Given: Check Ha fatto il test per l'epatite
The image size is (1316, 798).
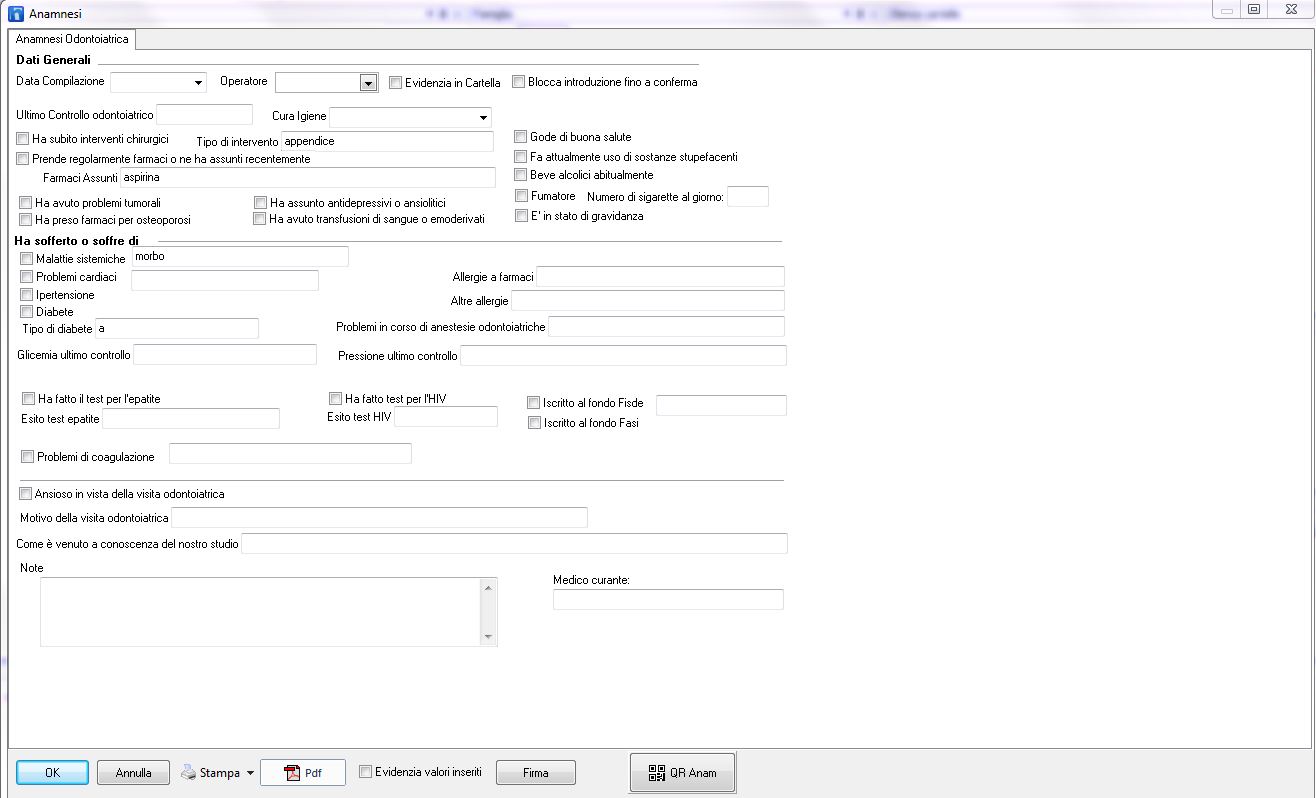Looking at the screenshot, I should tap(28, 399).
